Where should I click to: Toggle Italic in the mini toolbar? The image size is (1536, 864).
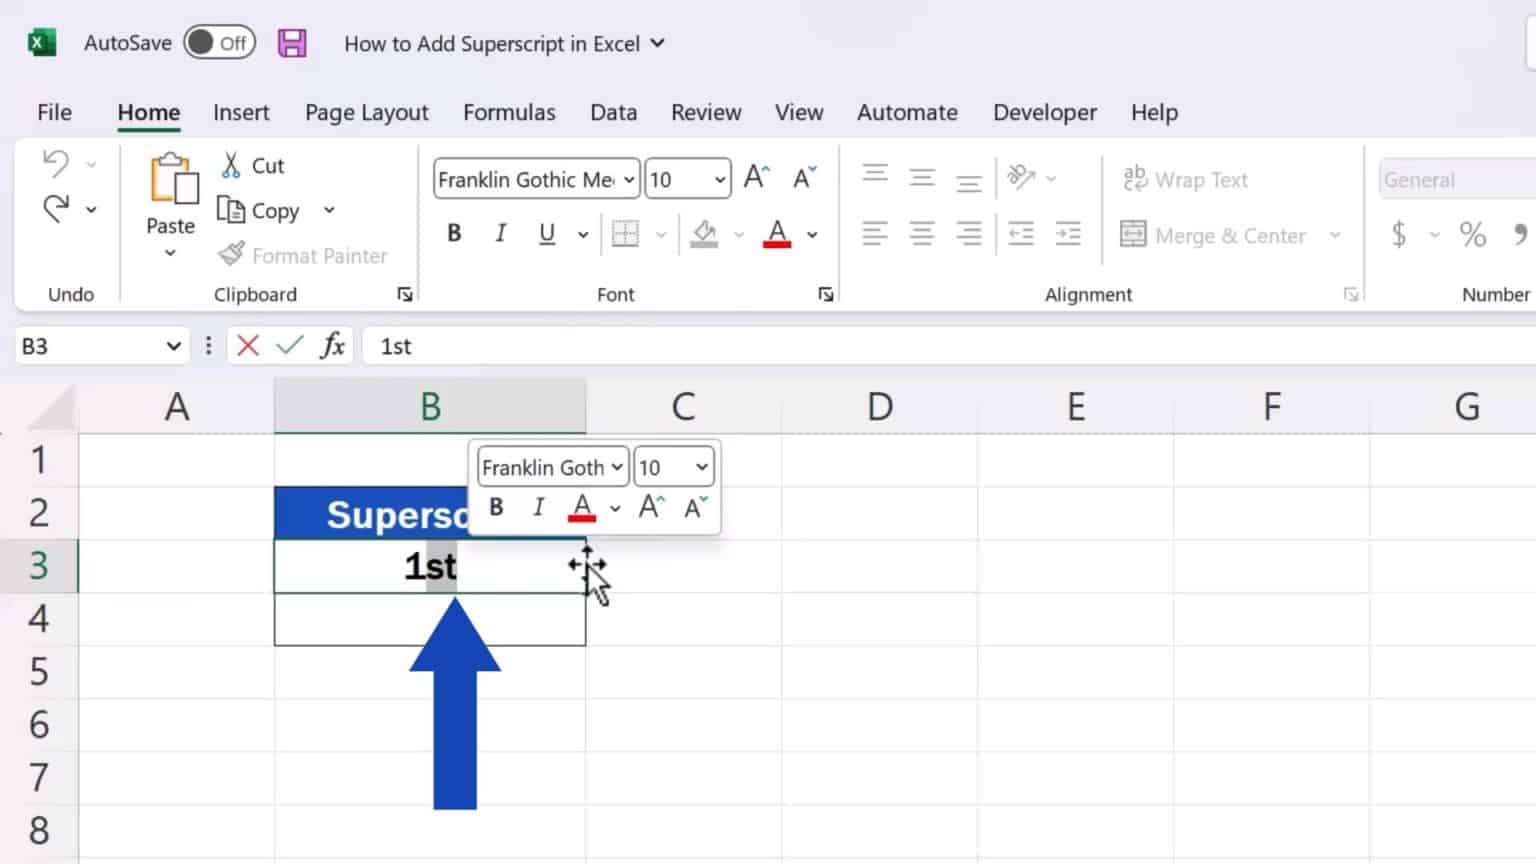pyautogui.click(x=538, y=507)
